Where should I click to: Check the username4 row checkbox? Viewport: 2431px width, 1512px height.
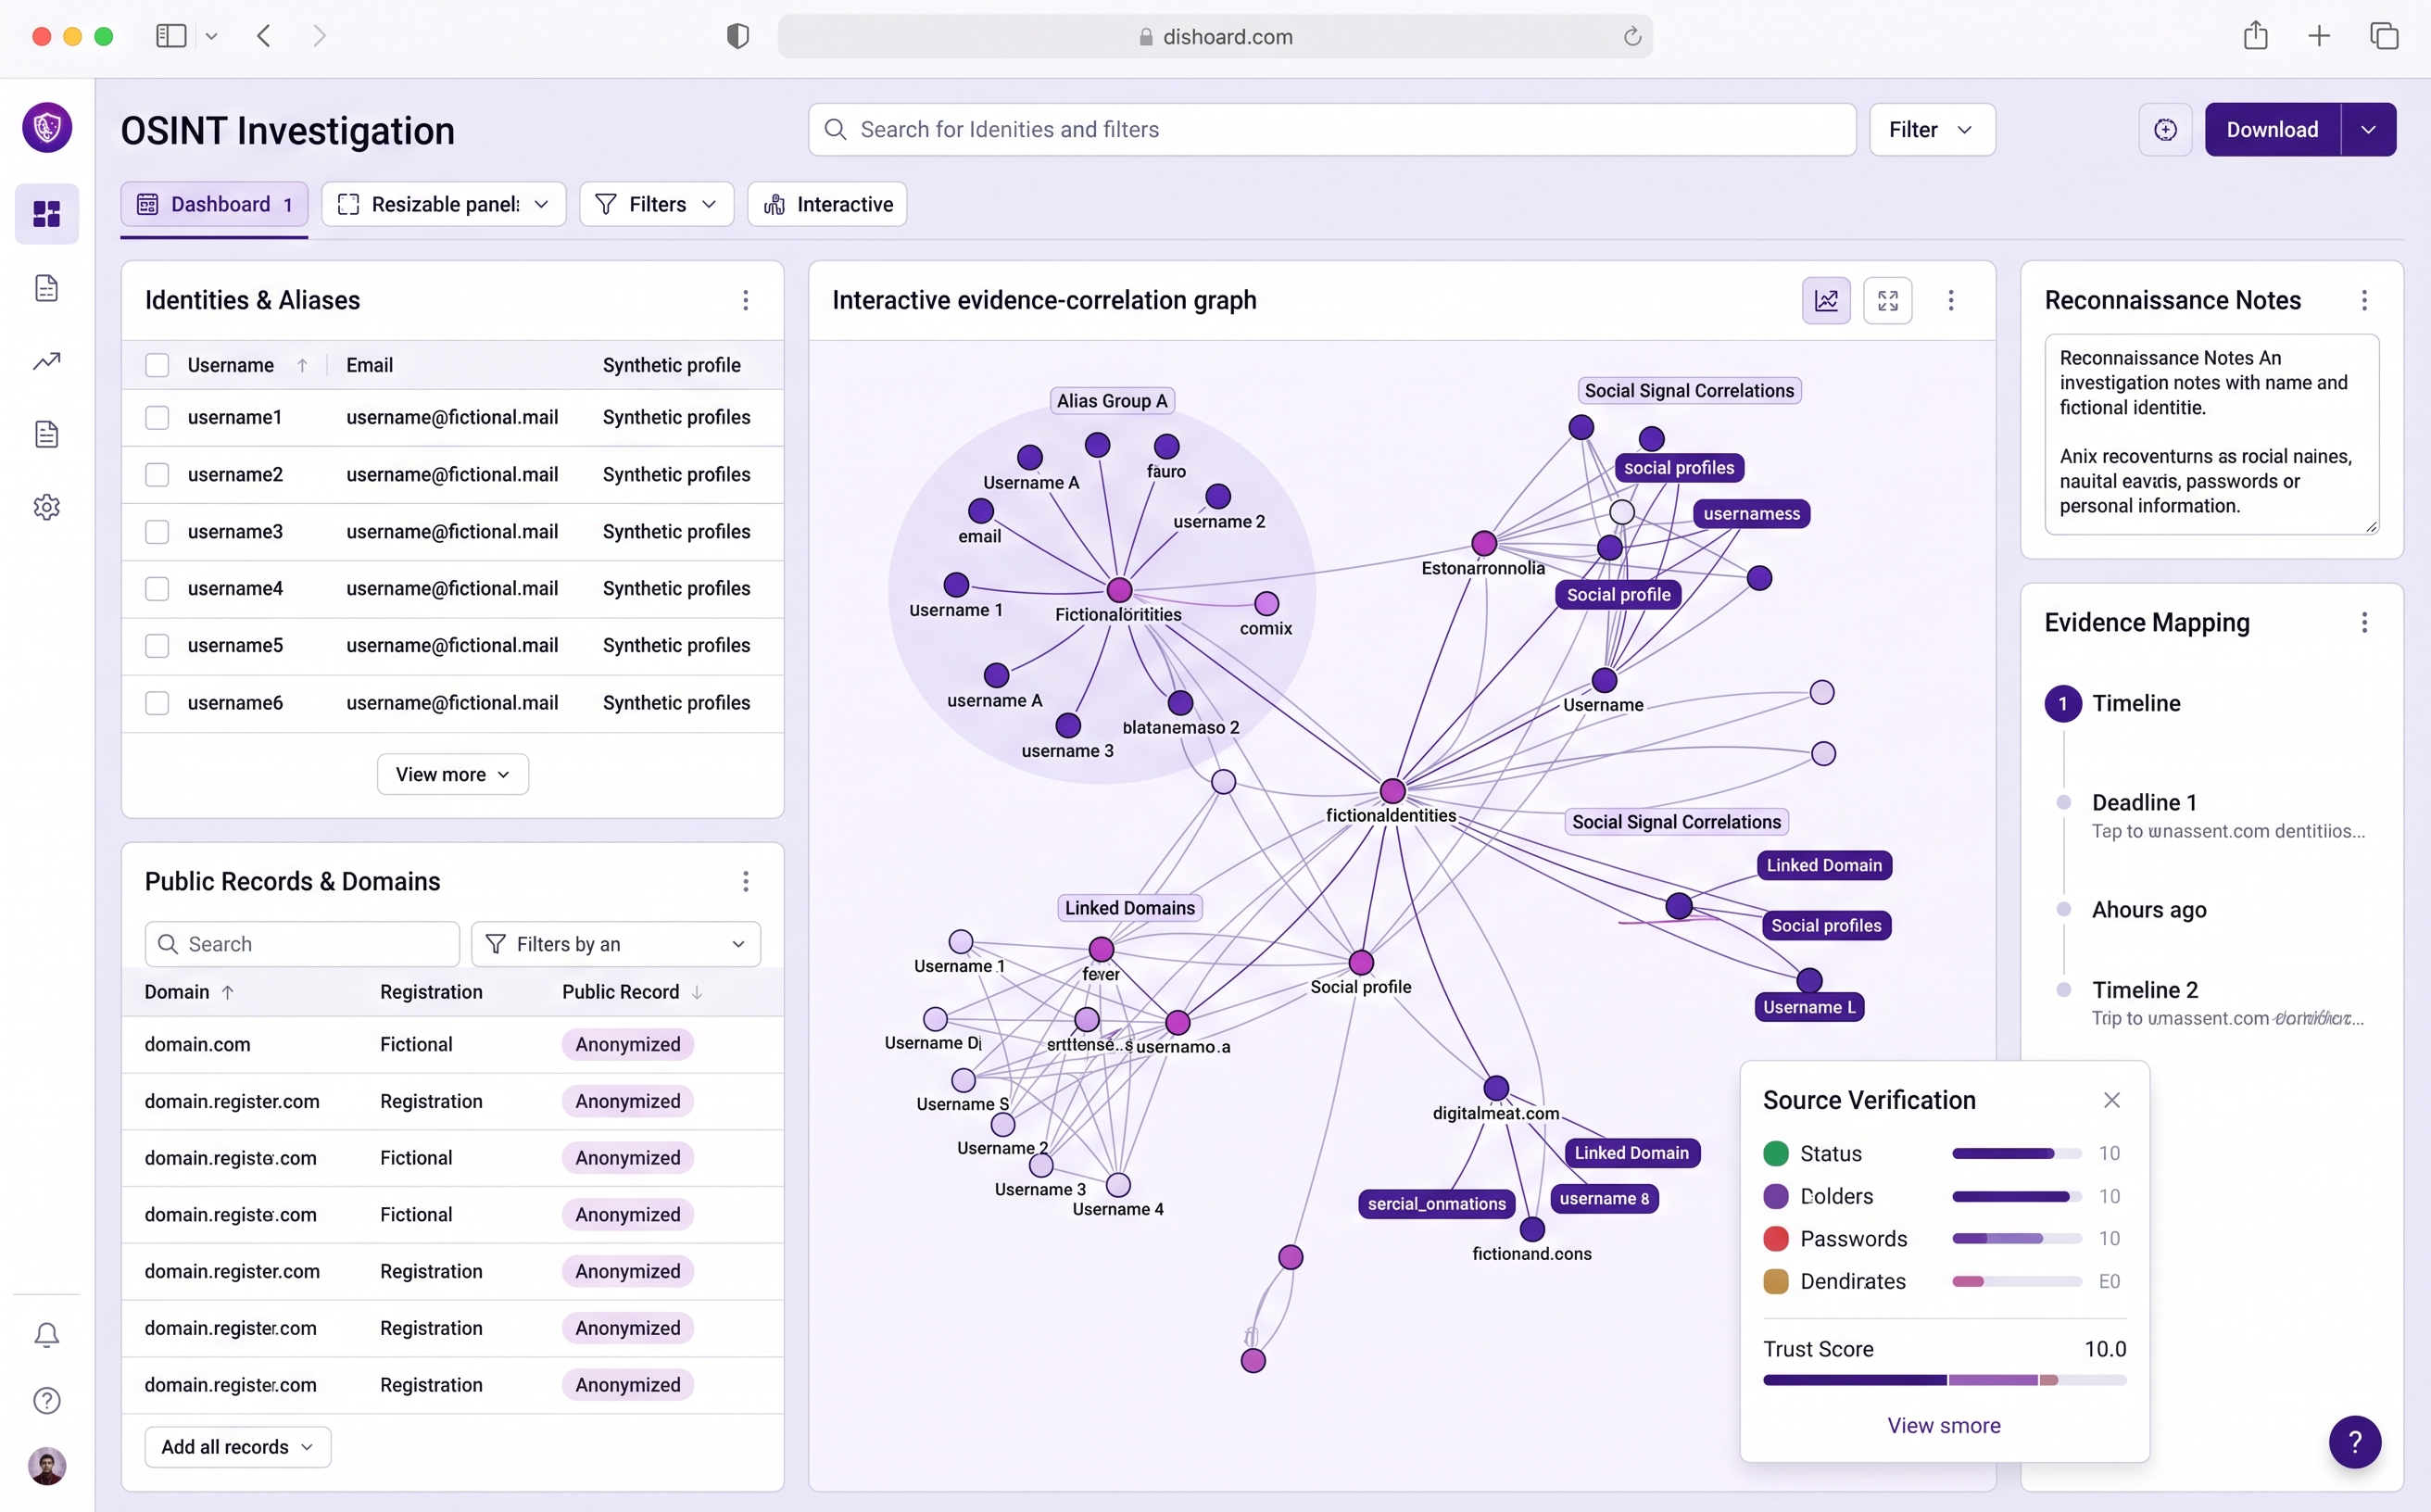tap(157, 588)
